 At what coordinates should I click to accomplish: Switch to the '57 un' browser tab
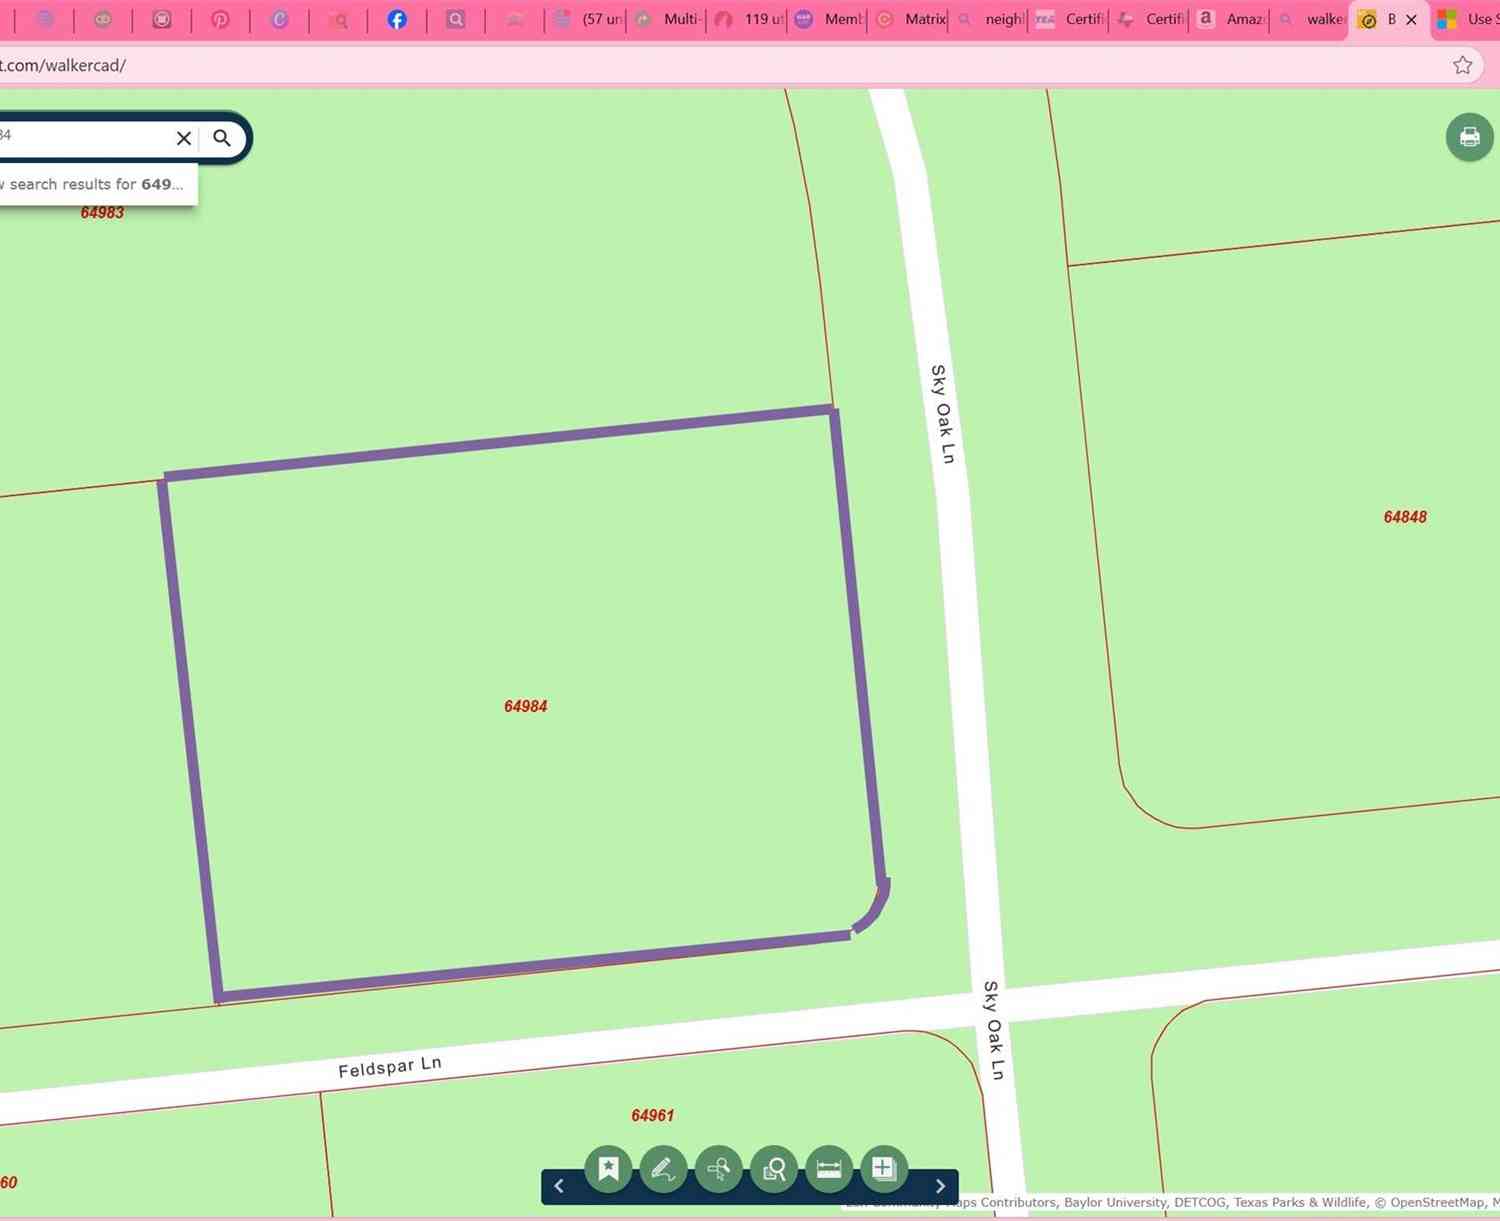[588, 19]
